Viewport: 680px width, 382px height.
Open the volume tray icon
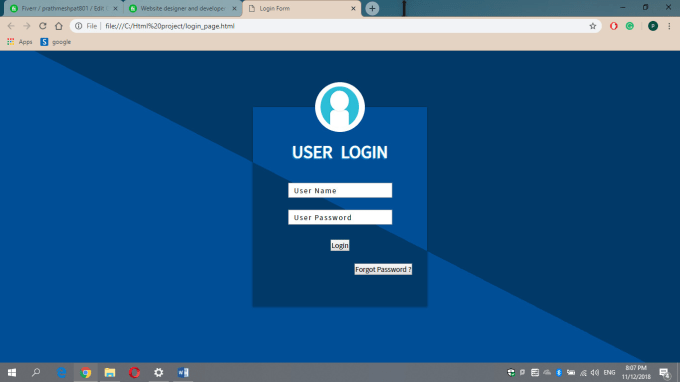point(595,372)
